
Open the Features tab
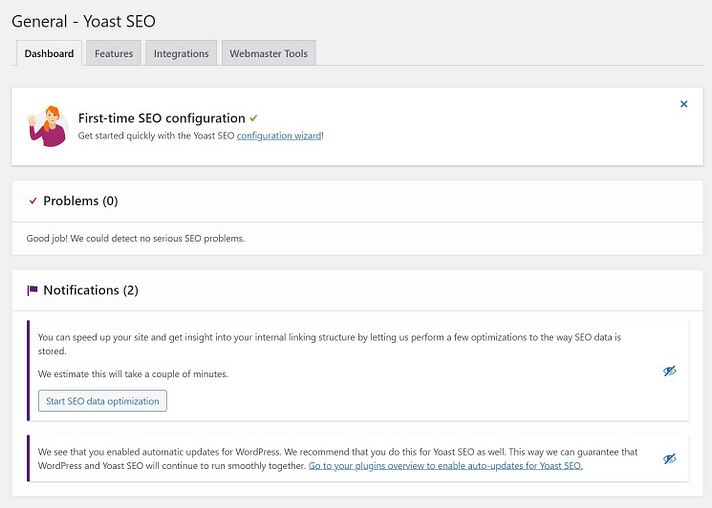click(114, 54)
